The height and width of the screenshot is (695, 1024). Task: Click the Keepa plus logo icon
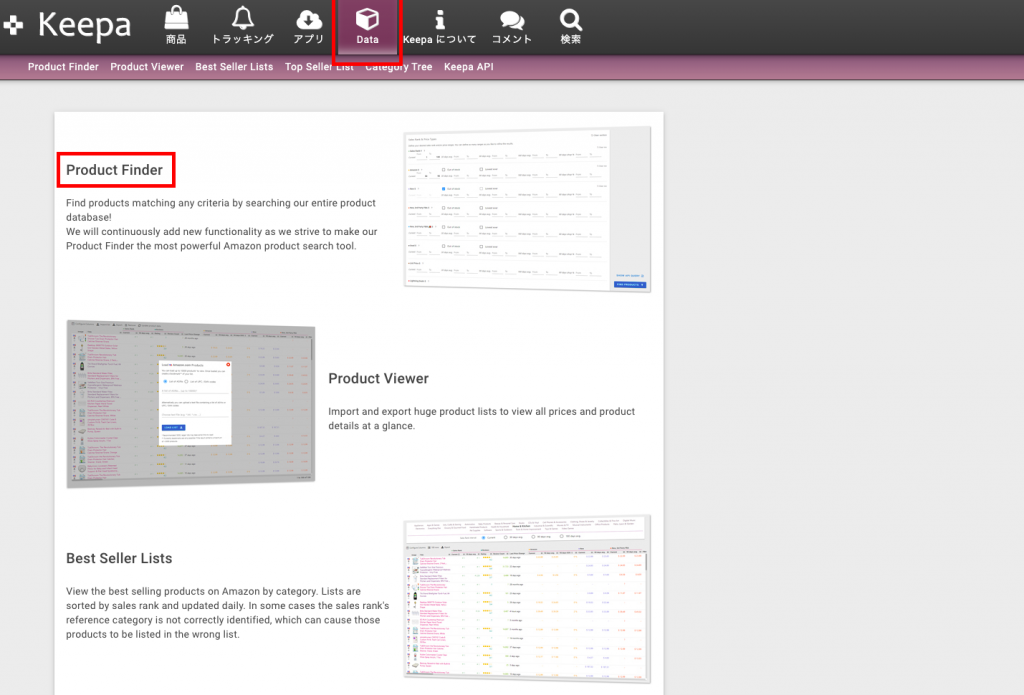click(14, 26)
